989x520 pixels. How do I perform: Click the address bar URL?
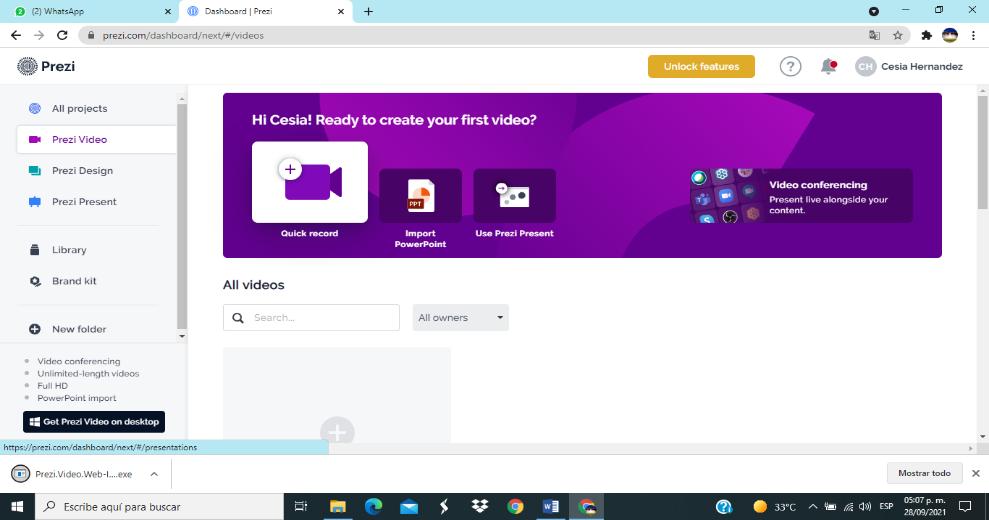[x=183, y=35]
